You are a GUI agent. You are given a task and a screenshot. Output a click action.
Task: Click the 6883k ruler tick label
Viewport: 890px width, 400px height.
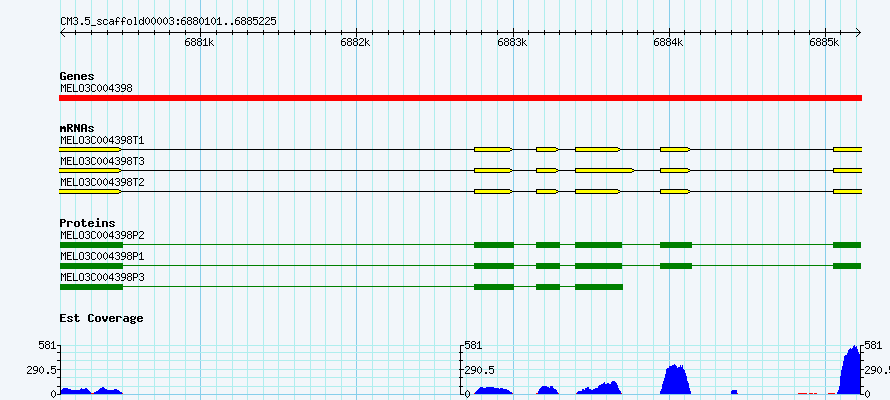512,43
